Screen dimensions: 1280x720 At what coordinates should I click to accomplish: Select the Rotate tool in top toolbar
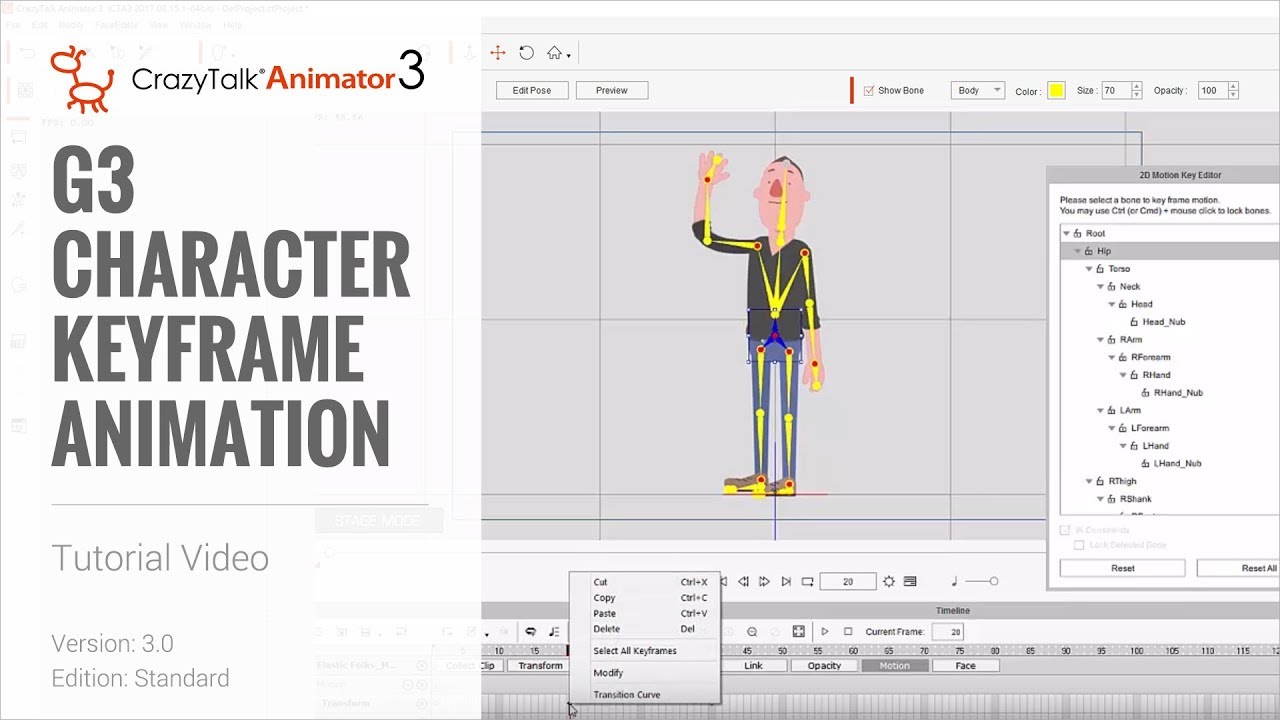coord(526,53)
